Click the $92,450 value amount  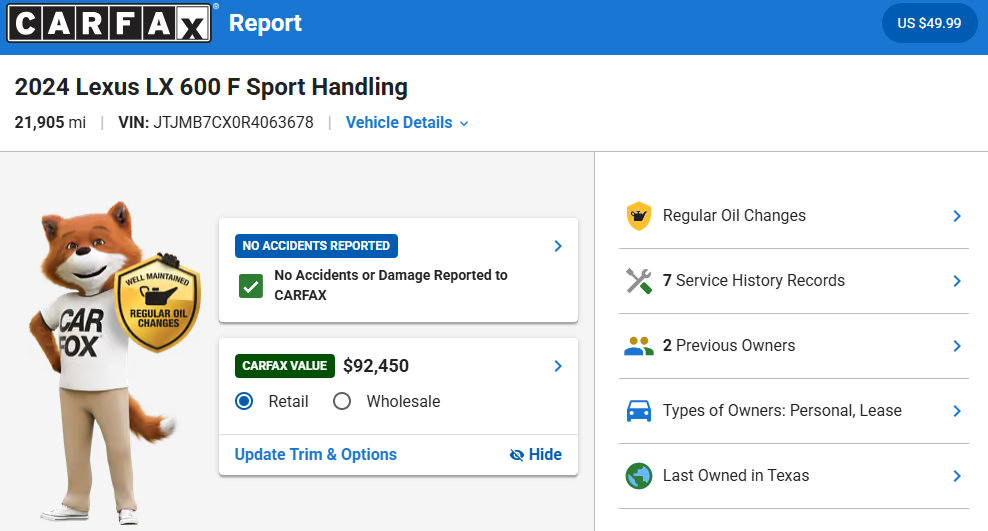coord(376,366)
